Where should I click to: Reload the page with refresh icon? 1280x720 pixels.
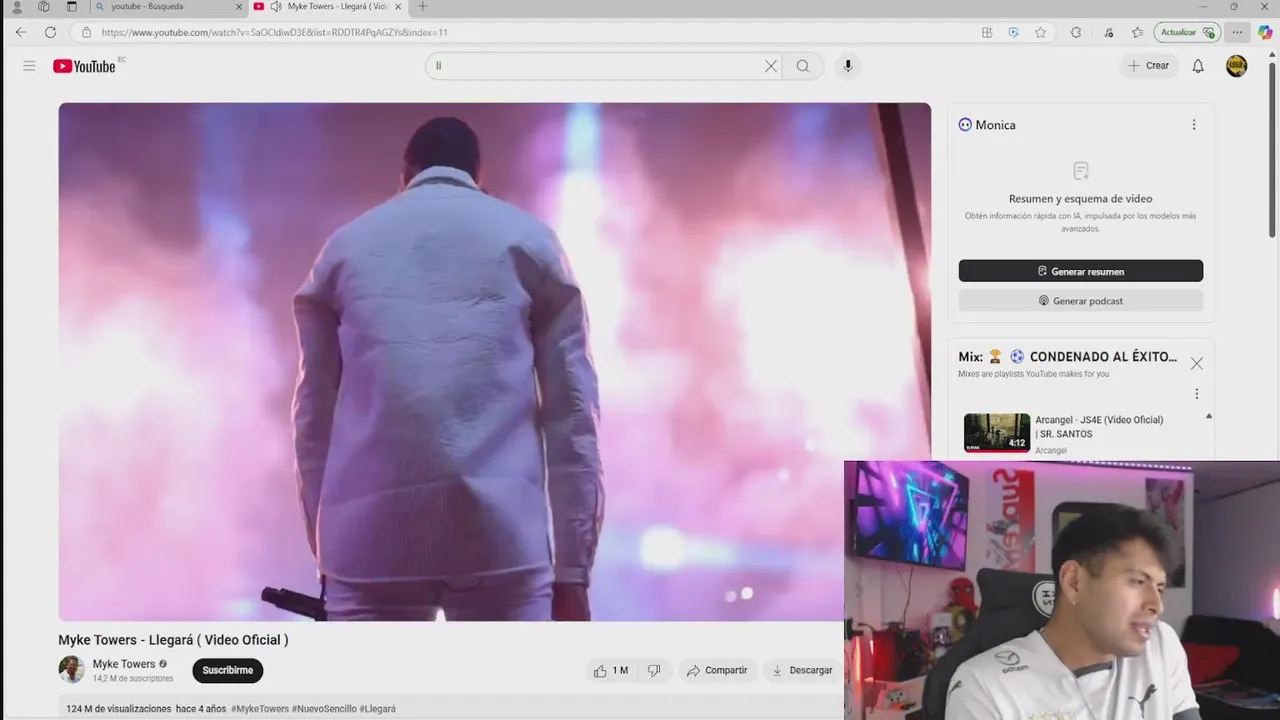50,32
